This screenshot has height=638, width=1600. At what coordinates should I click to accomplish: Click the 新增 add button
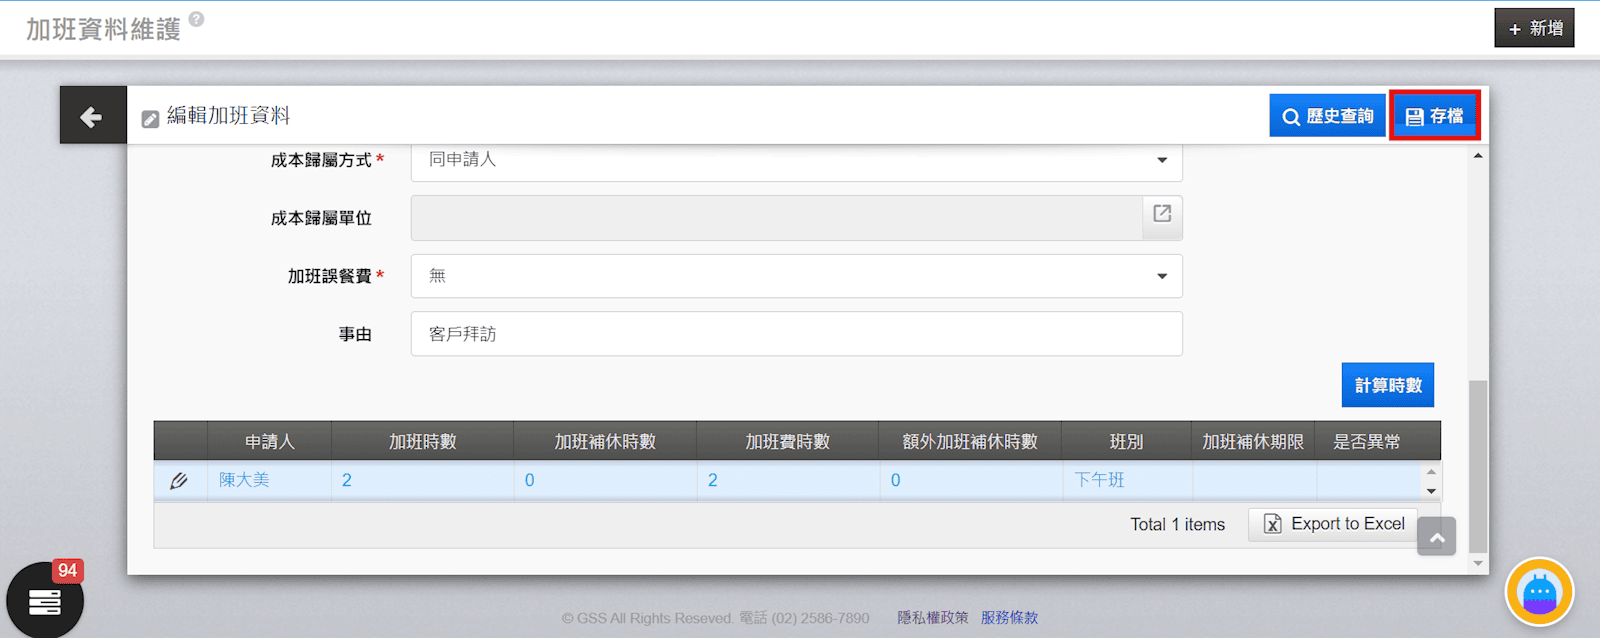click(1534, 28)
